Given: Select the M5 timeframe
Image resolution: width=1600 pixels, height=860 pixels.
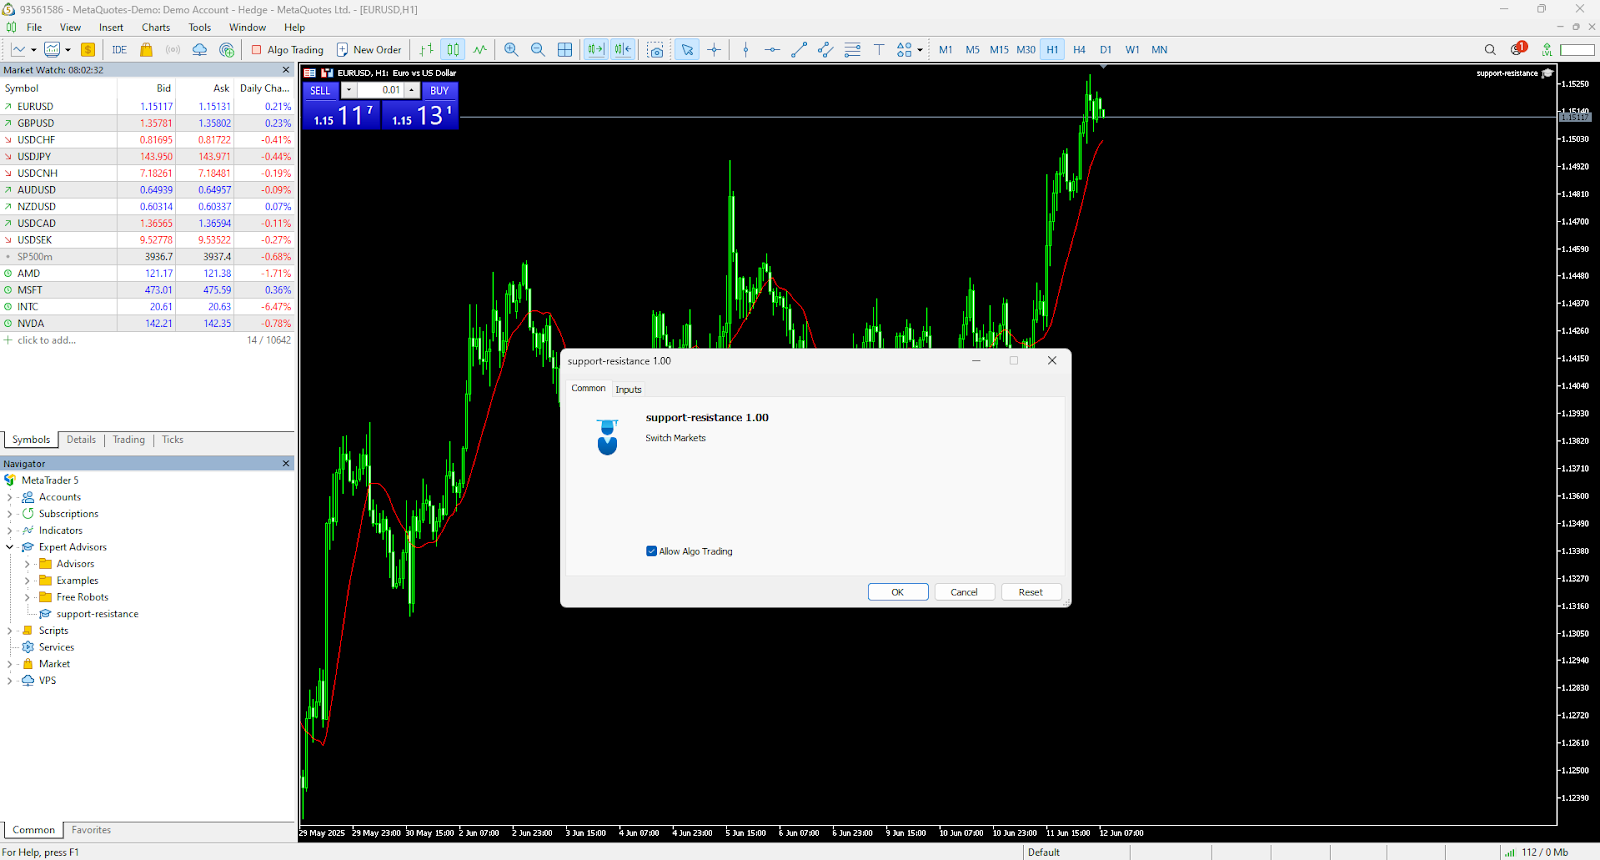Looking at the screenshot, I should click(x=972, y=50).
